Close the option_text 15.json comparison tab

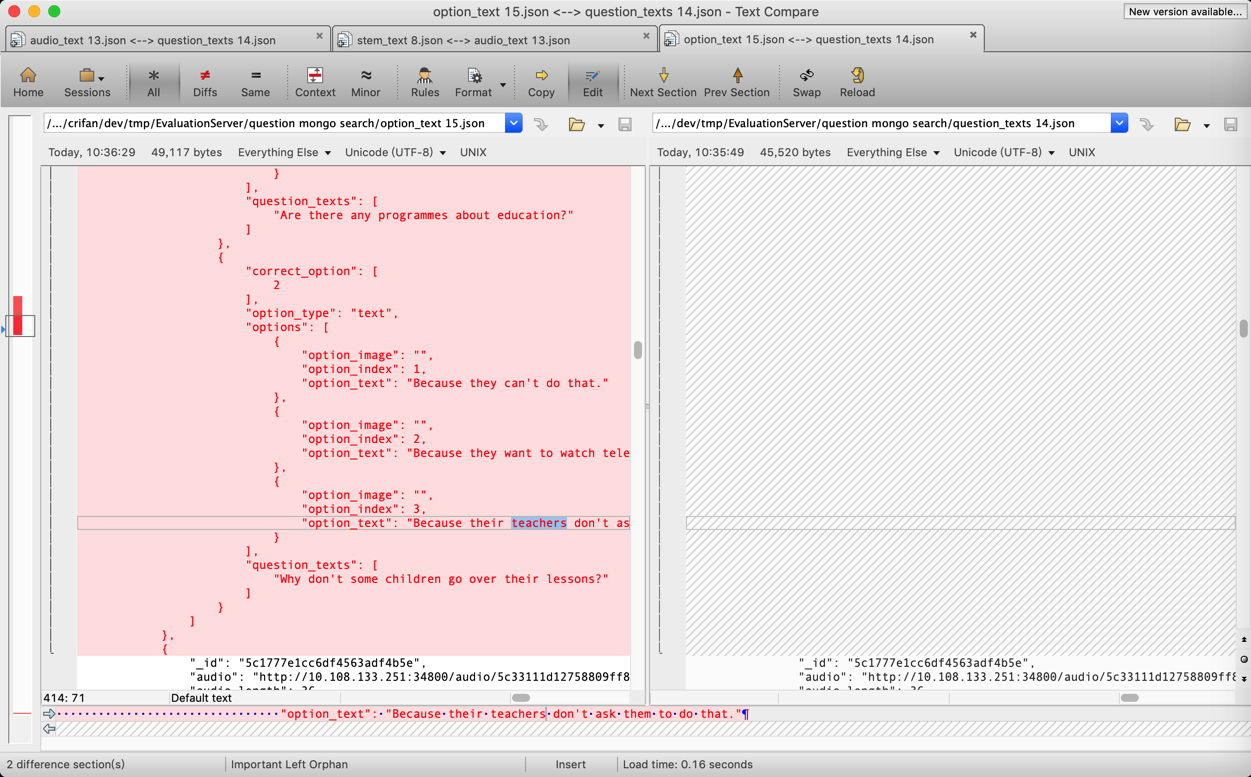pyautogui.click(x=973, y=35)
